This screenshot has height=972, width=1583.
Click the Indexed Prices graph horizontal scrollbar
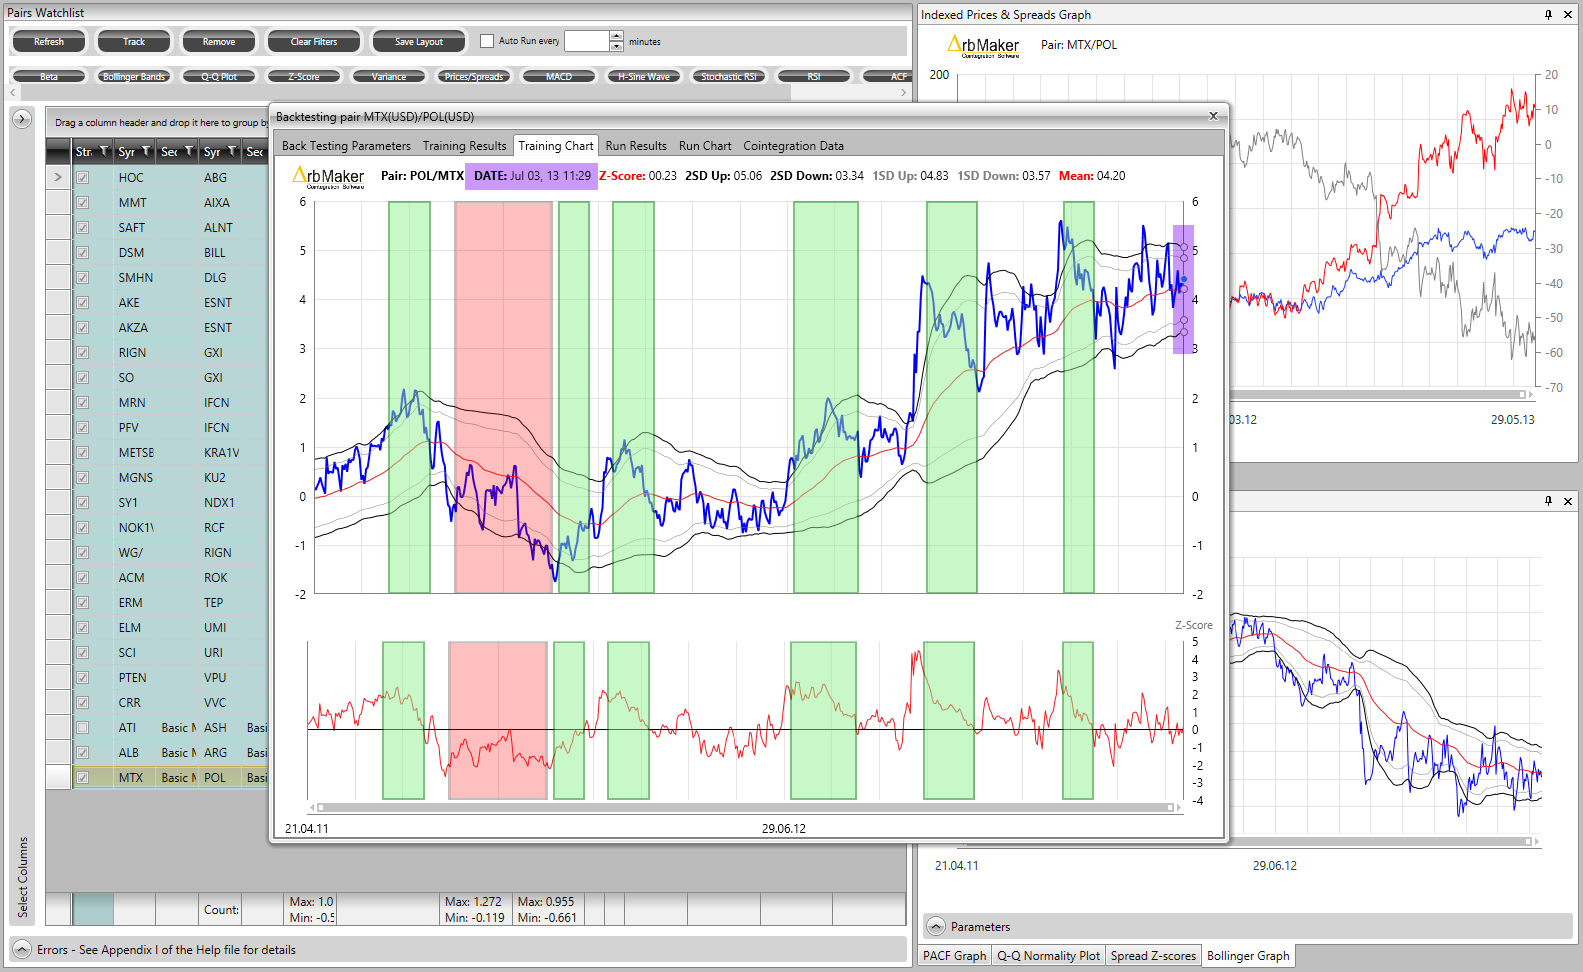(1378, 394)
